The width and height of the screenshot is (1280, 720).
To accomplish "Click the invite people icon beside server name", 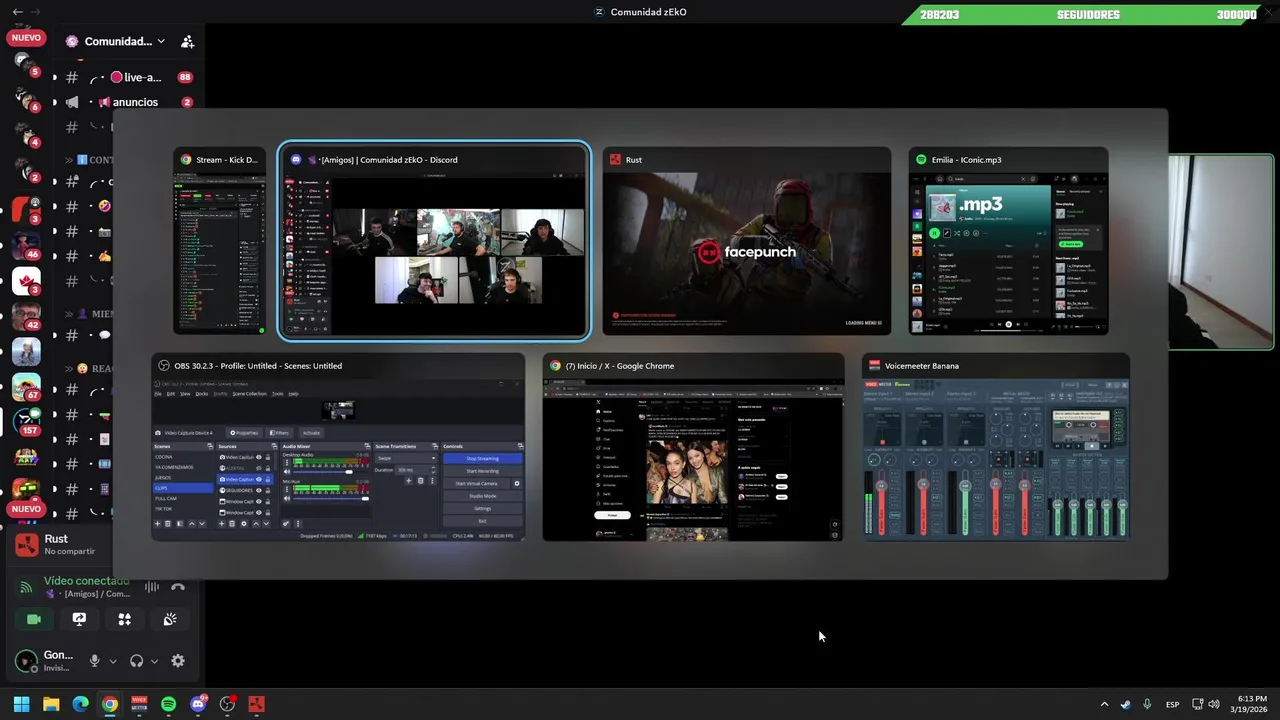I will (x=187, y=42).
